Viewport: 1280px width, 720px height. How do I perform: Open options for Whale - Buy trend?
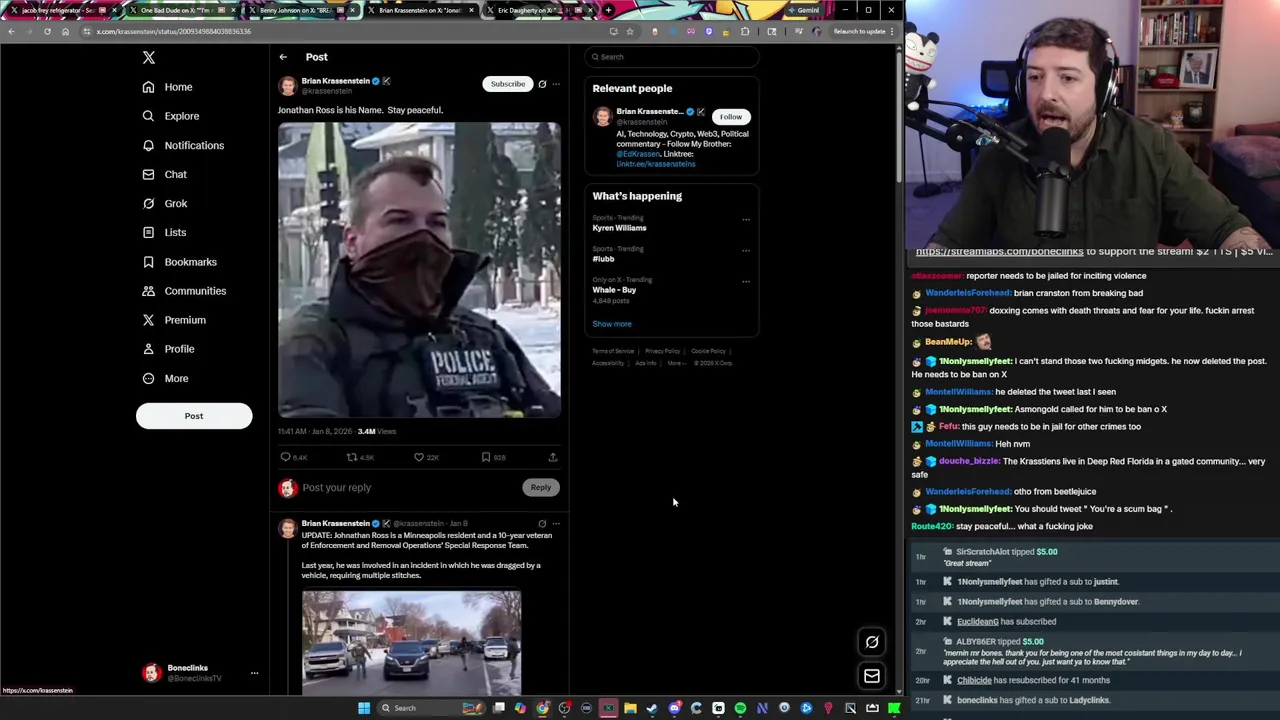pyautogui.click(x=746, y=281)
